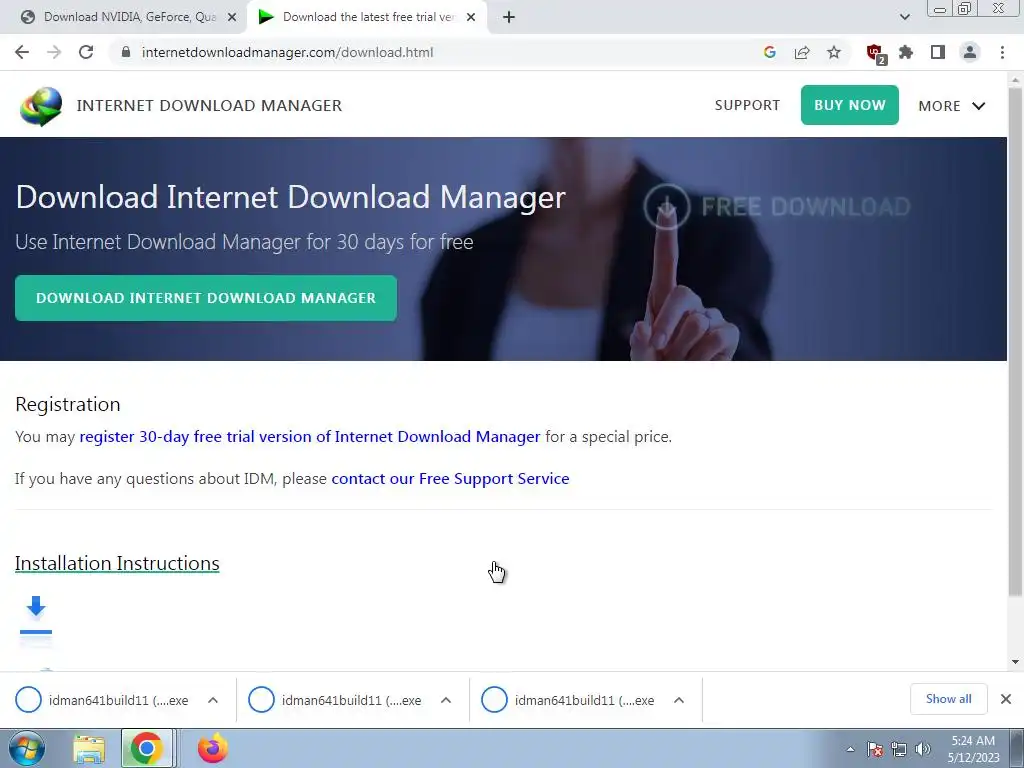Click the blue download arrow icon
The image size is (1024, 768).
tap(36, 615)
